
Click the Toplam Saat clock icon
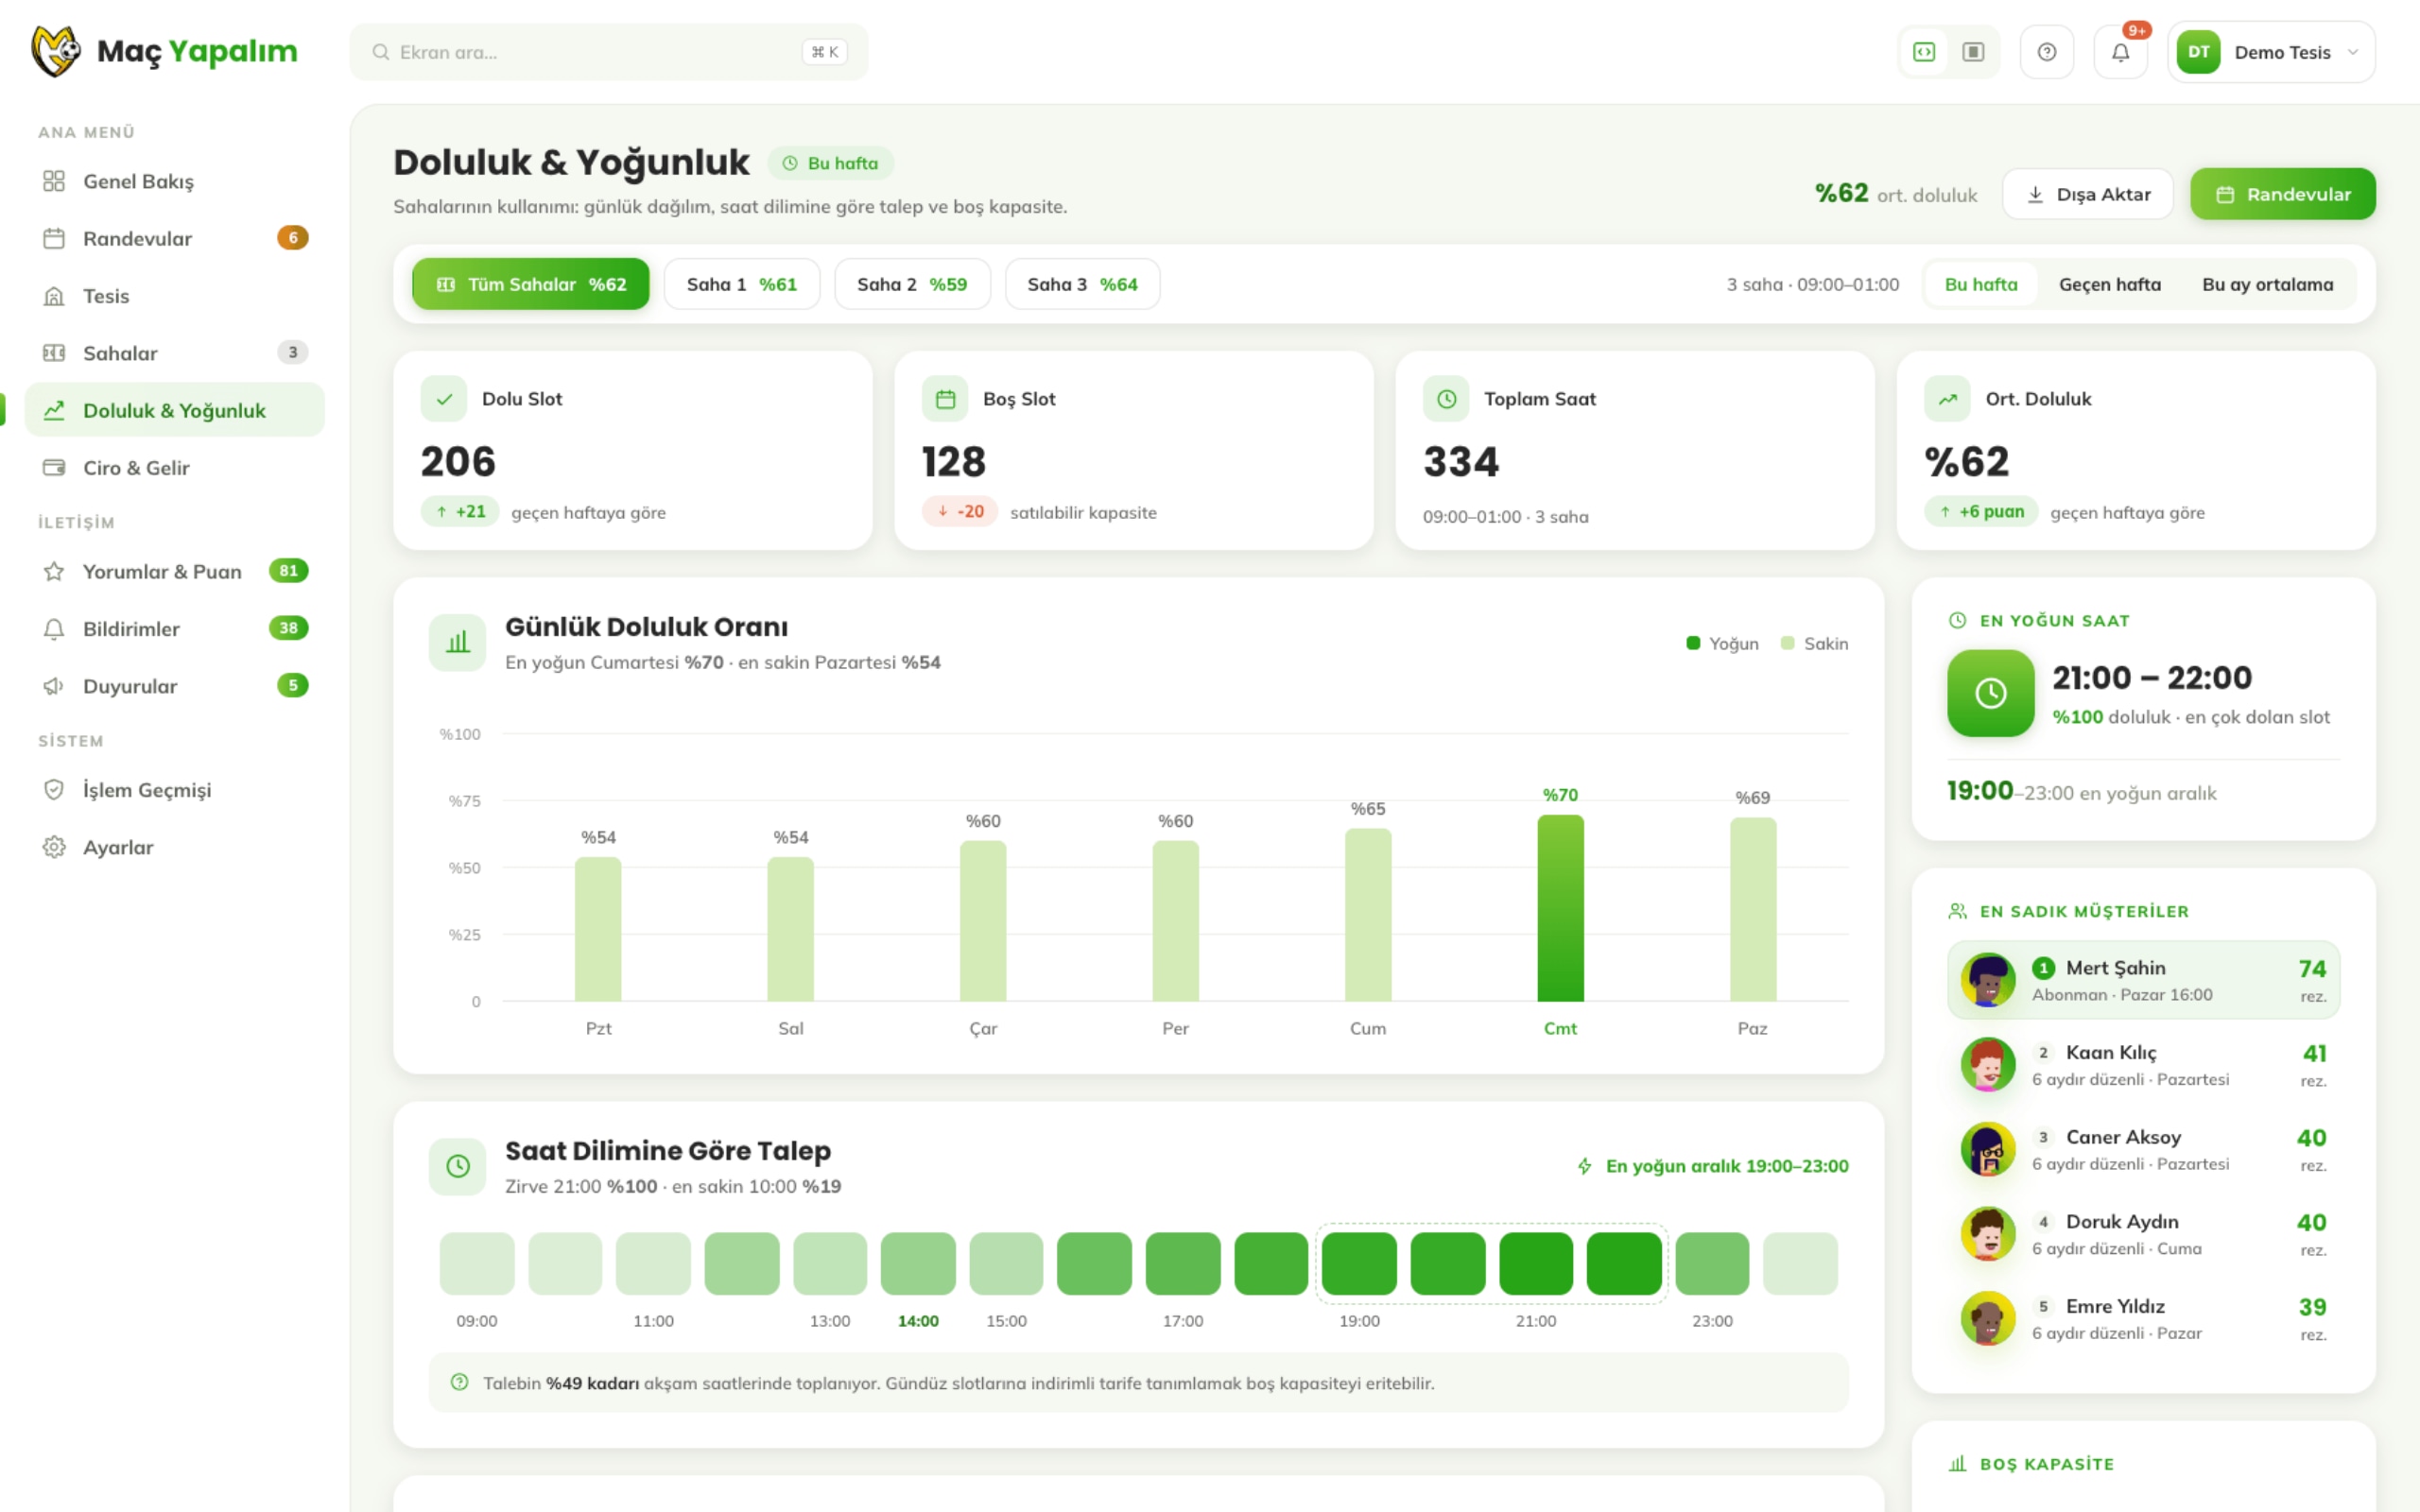[1446, 399]
